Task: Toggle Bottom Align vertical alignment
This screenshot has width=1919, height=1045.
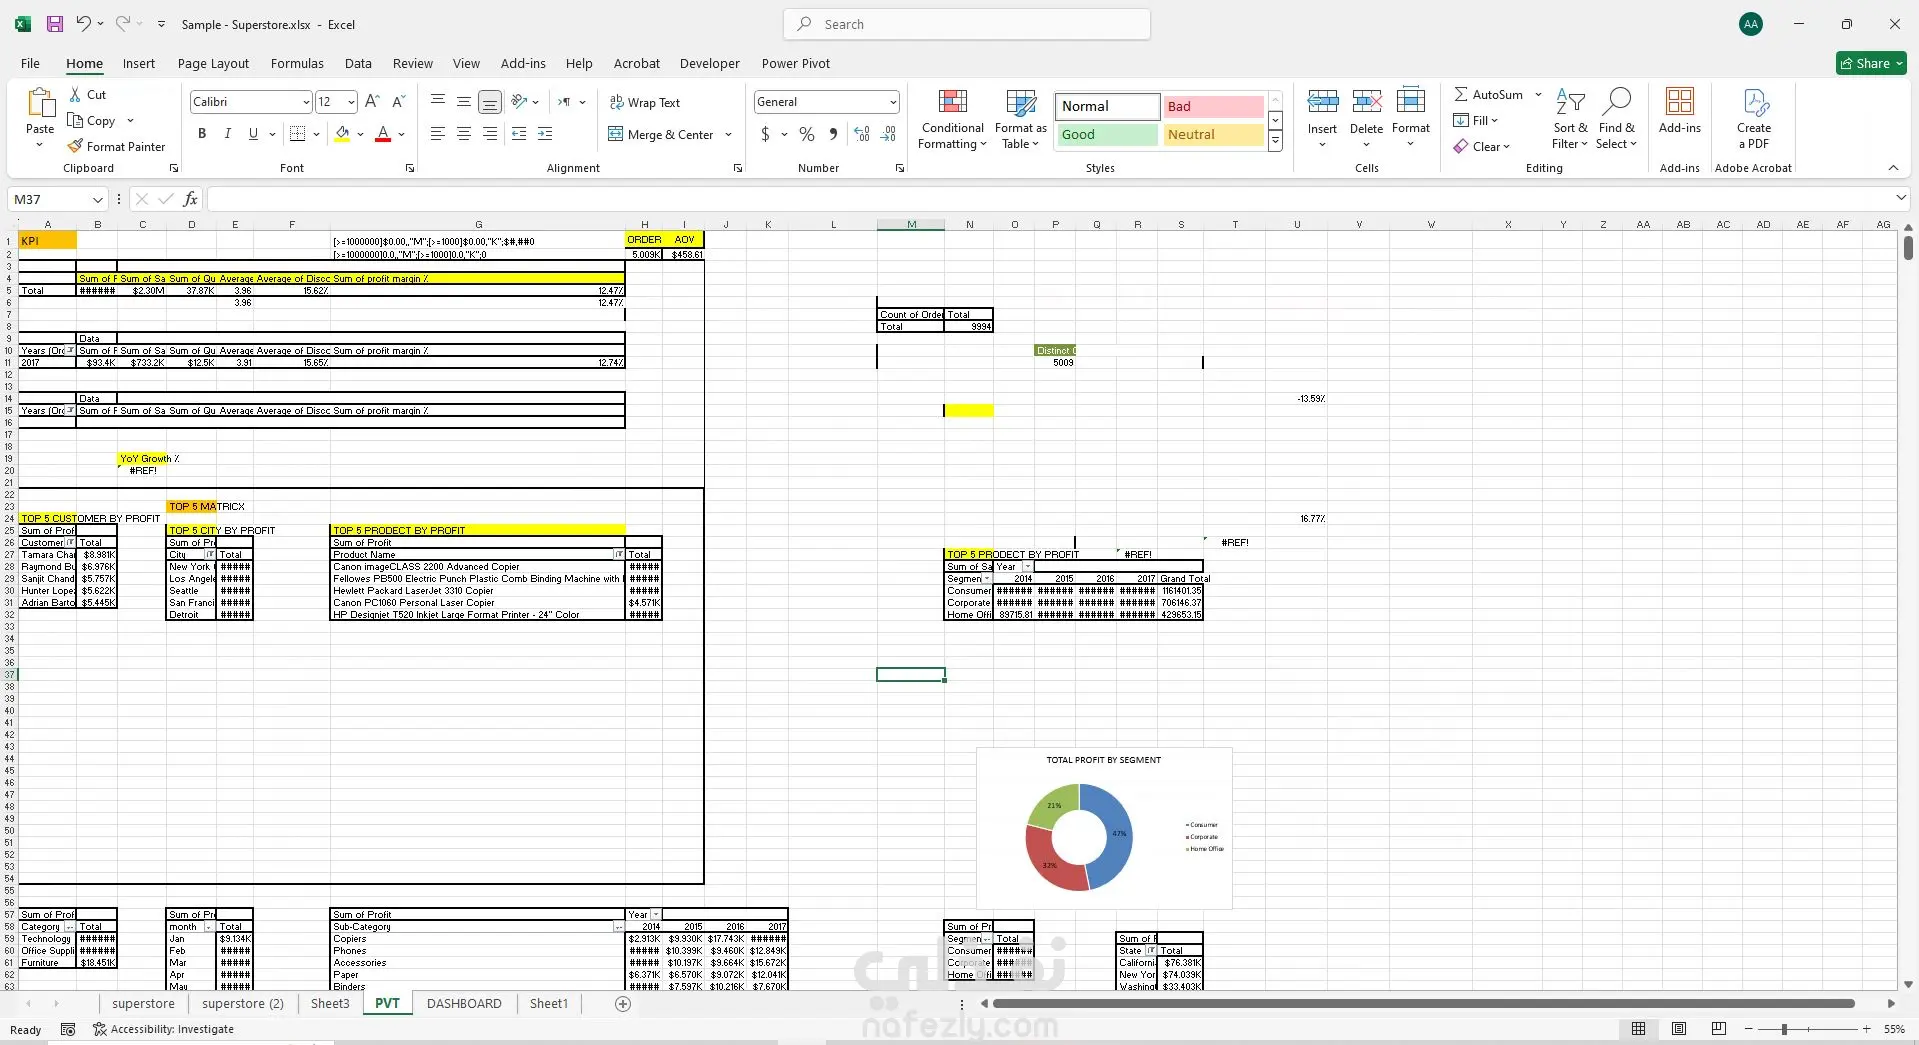Action: (489, 102)
